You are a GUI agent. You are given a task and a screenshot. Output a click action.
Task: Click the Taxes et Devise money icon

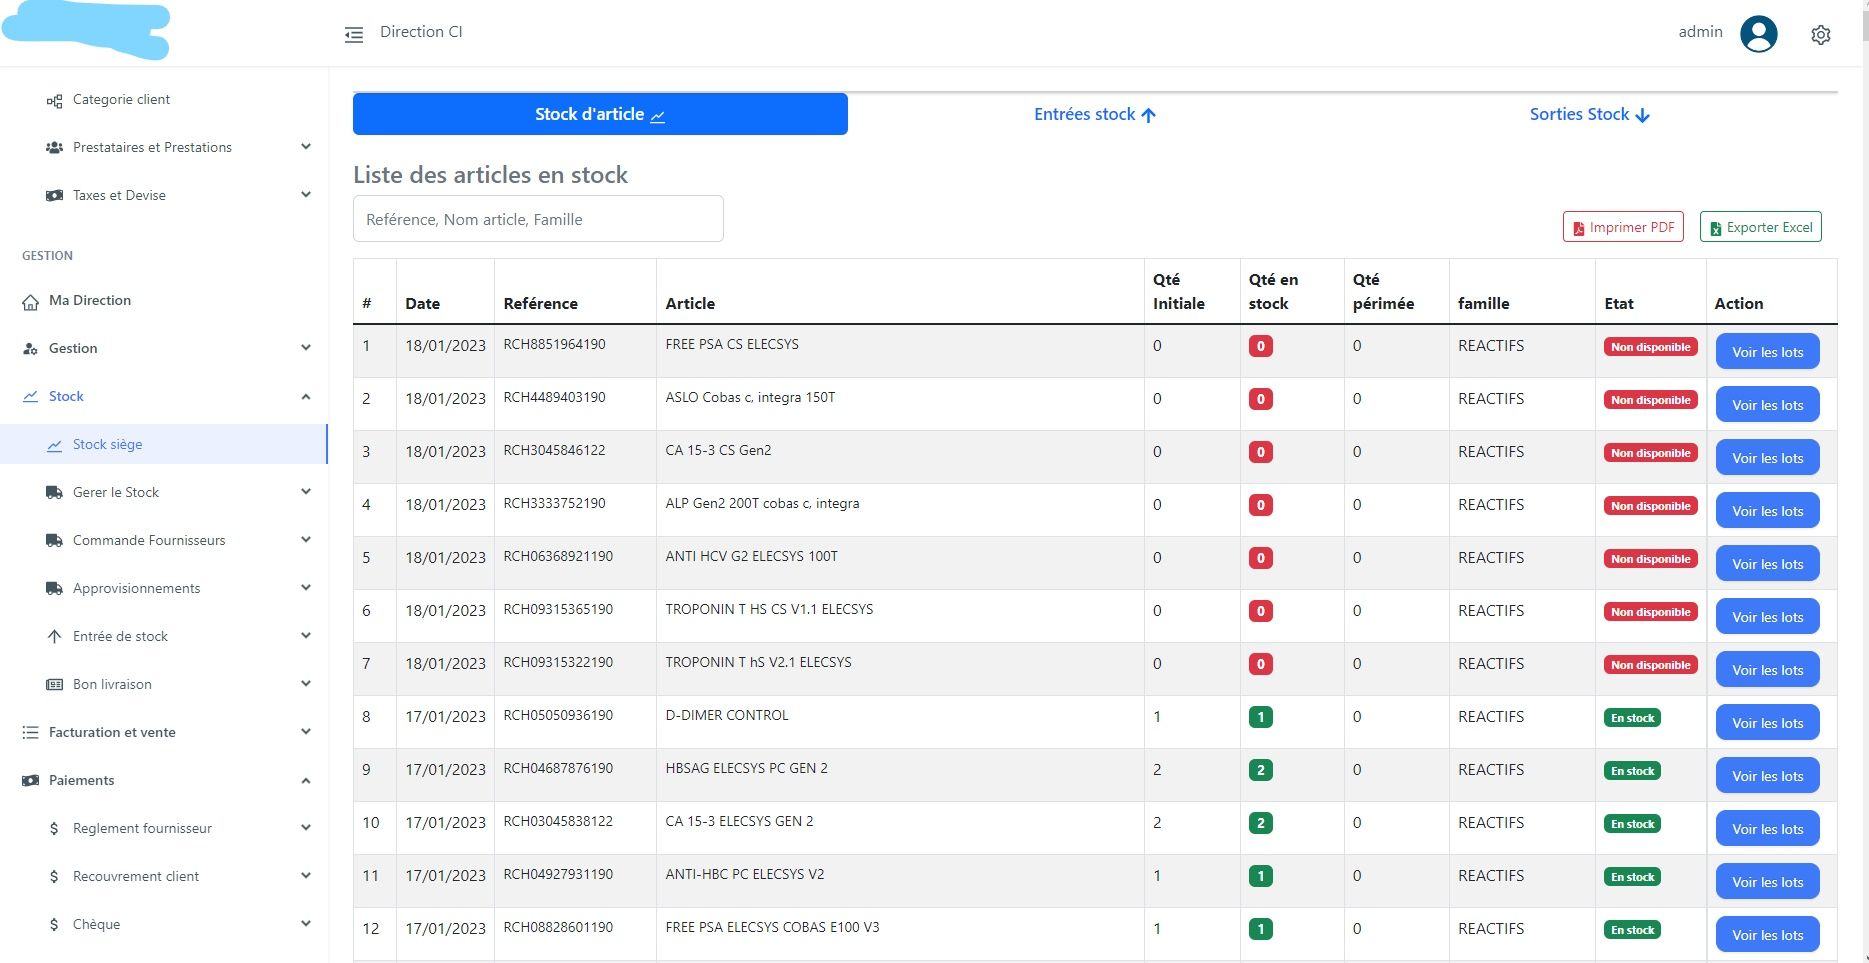click(x=54, y=196)
